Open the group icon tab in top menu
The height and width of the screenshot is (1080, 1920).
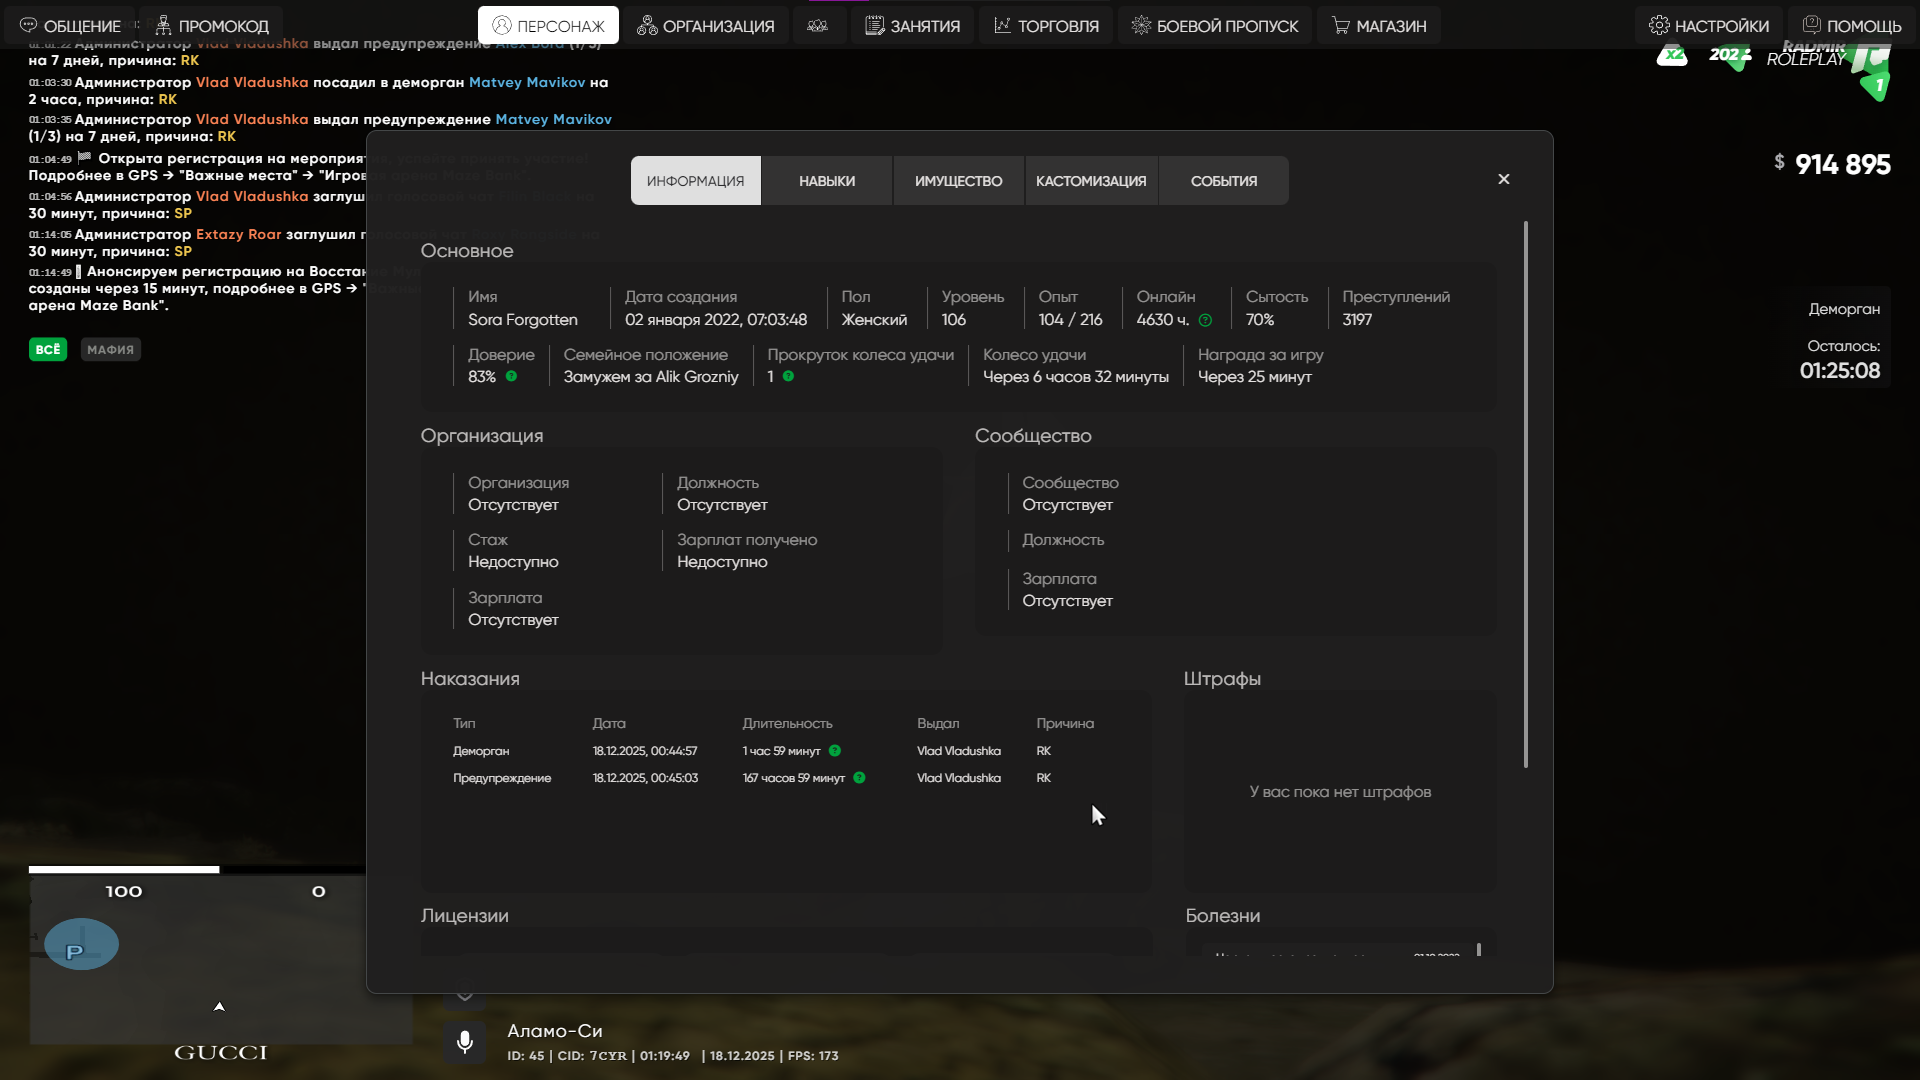(x=817, y=26)
